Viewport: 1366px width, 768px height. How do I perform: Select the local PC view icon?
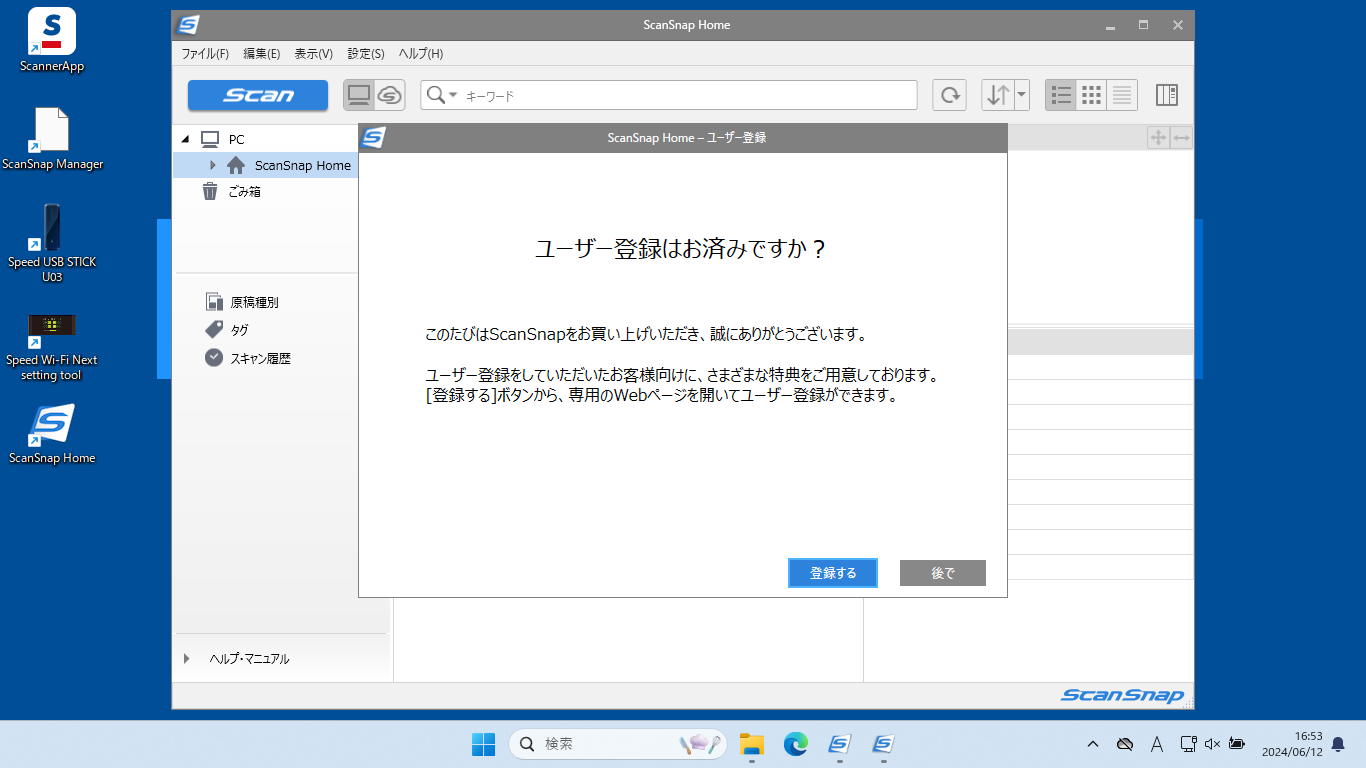[359, 95]
